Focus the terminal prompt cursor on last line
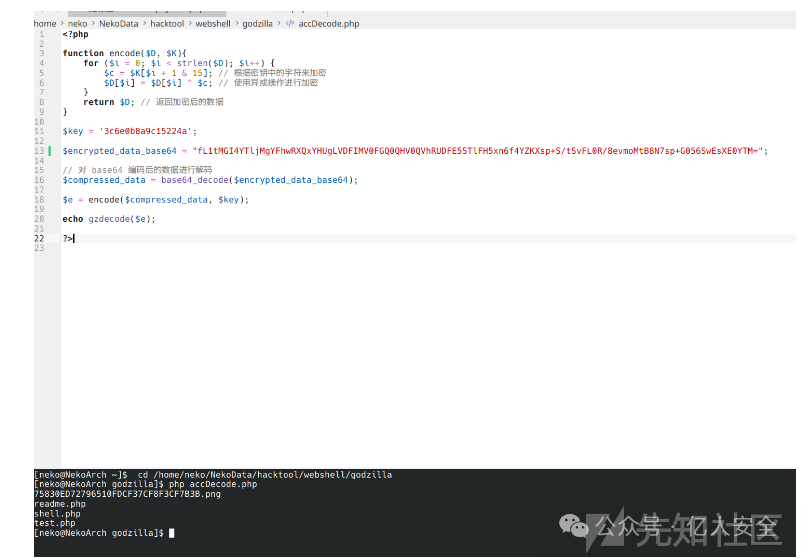The width and height of the screenshot is (802, 558). click(171, 533)
